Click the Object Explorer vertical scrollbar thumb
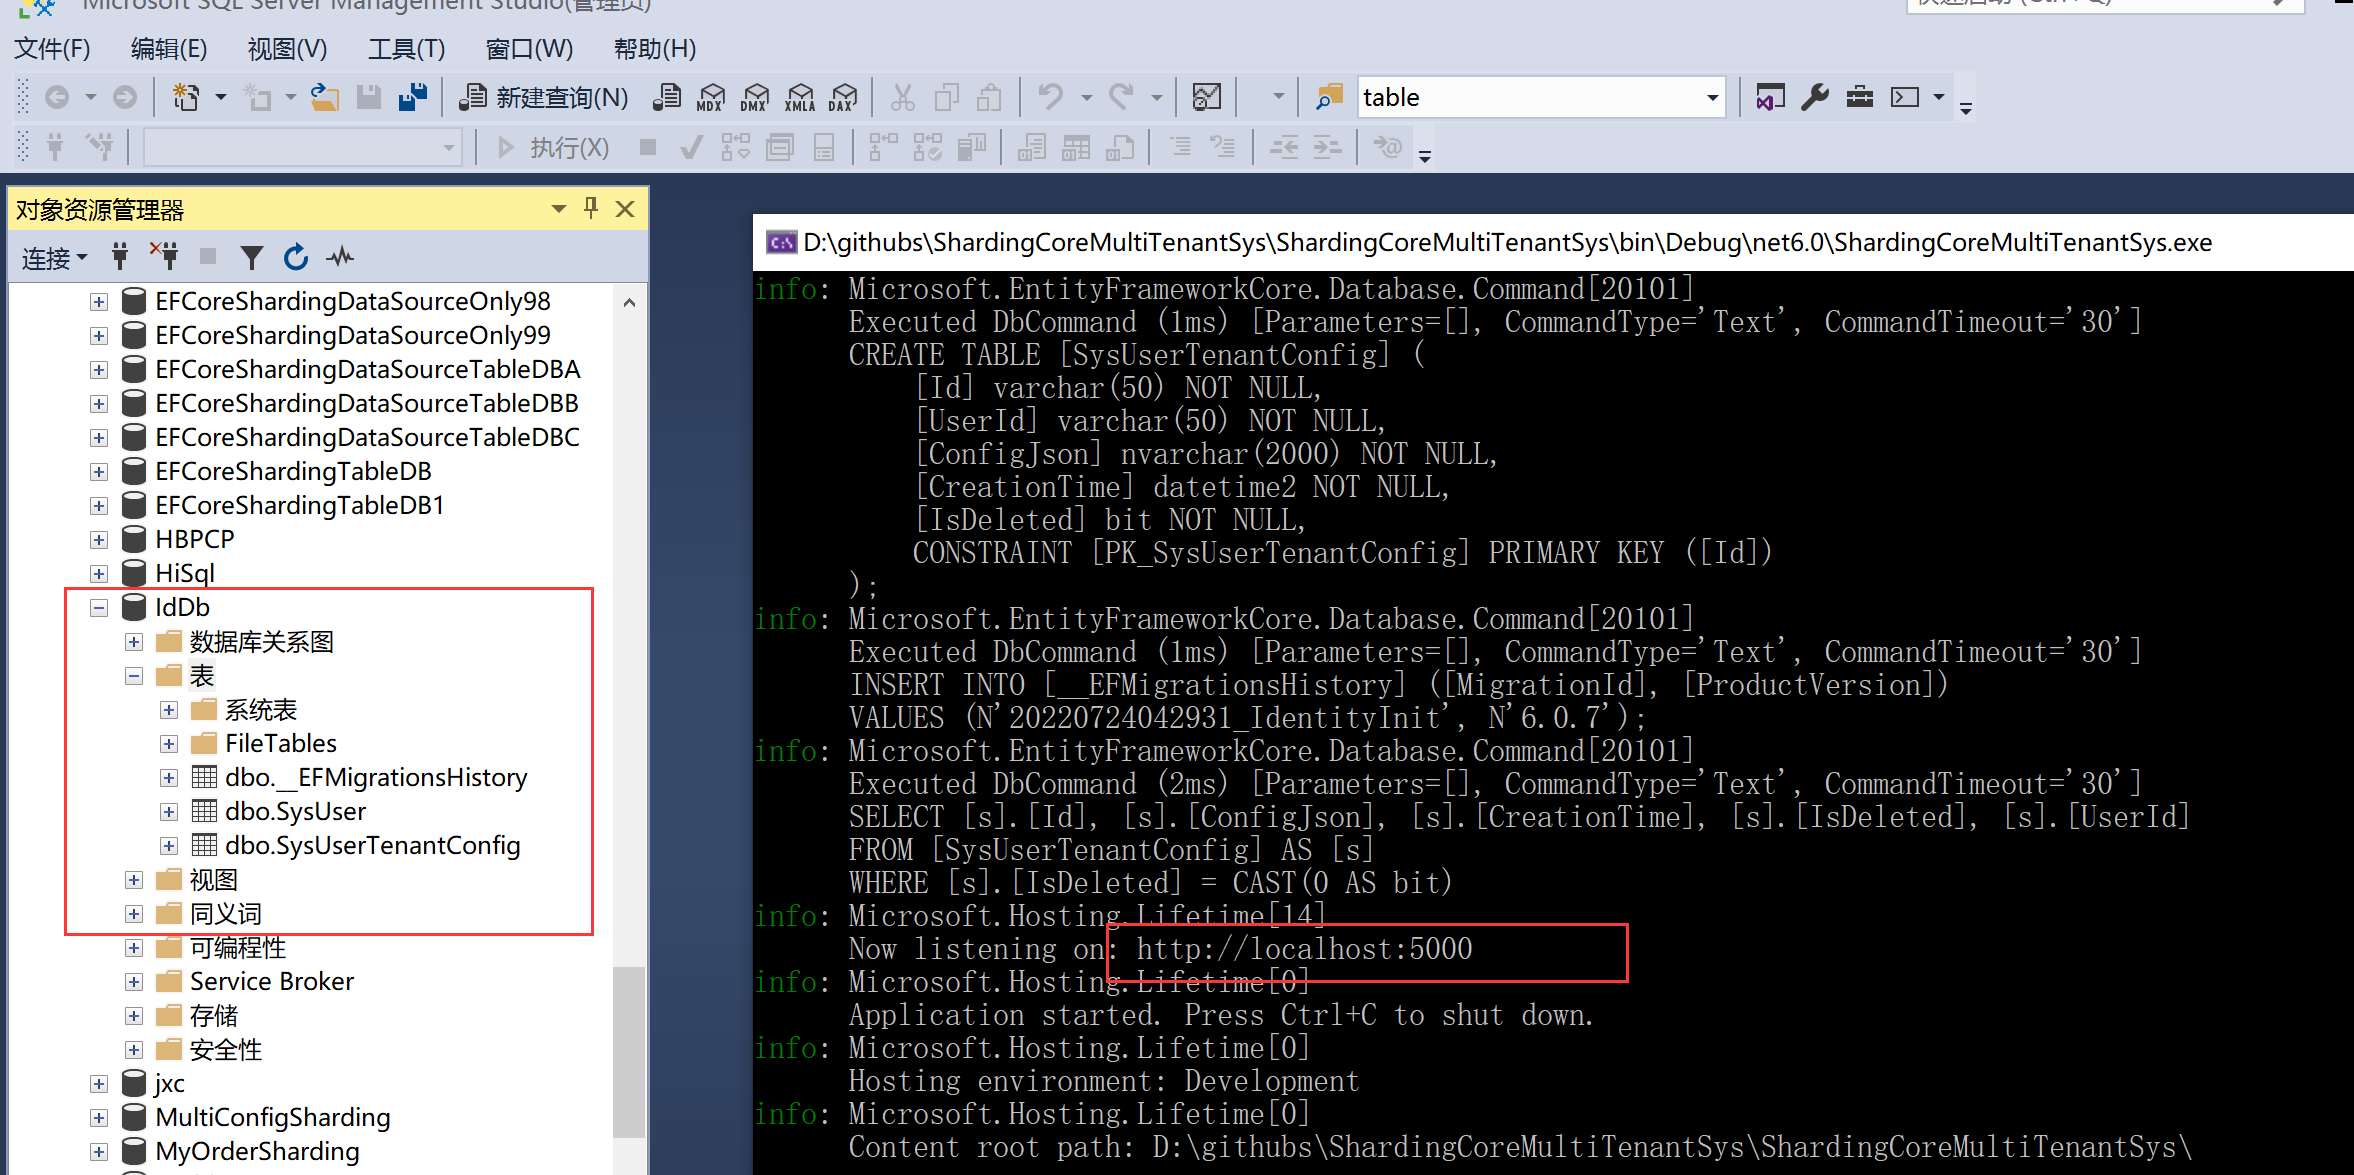2354x1175 pixels. click(x=629, y=1050)
